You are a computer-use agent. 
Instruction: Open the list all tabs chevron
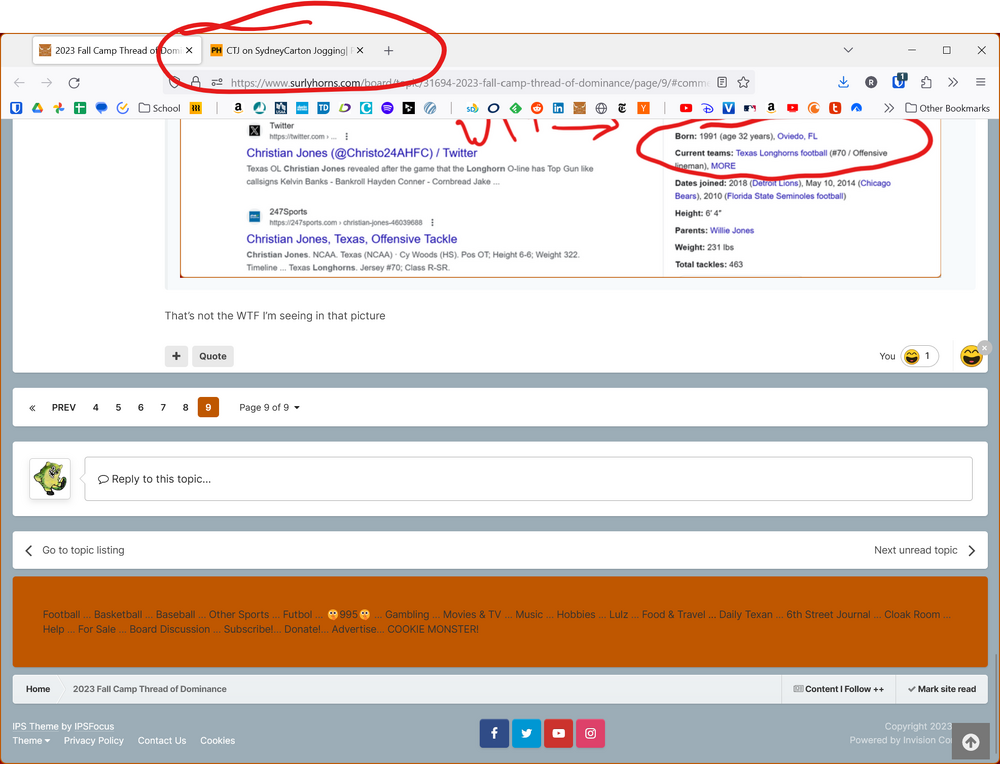848,50
